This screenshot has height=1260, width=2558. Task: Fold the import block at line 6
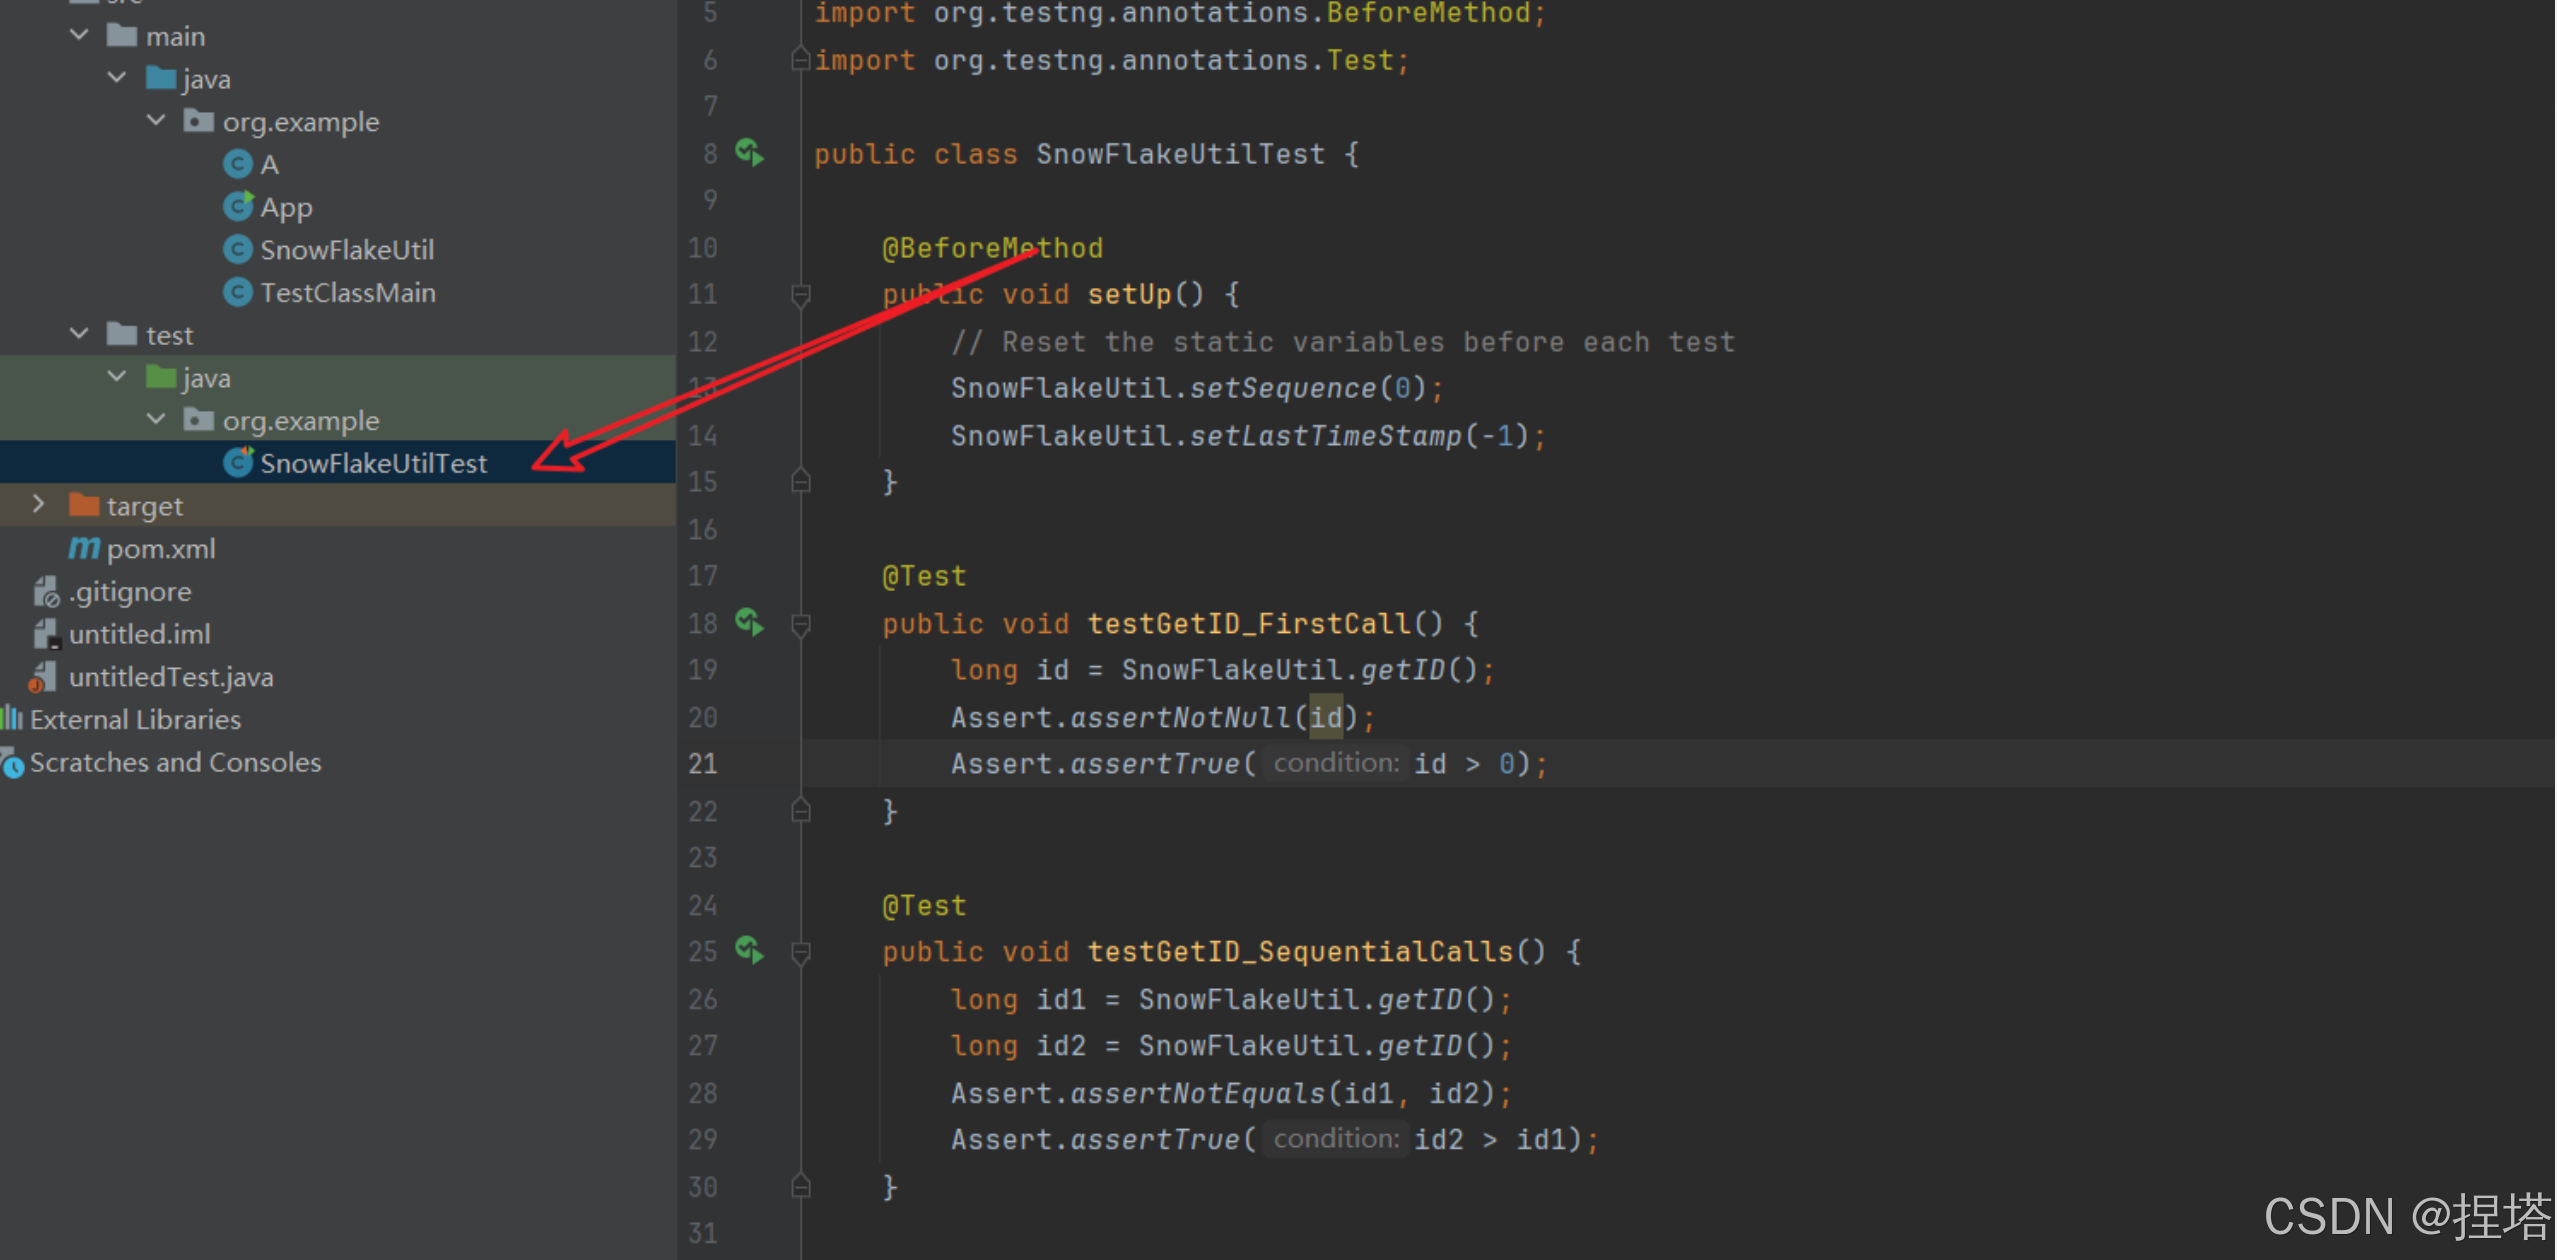800,60
